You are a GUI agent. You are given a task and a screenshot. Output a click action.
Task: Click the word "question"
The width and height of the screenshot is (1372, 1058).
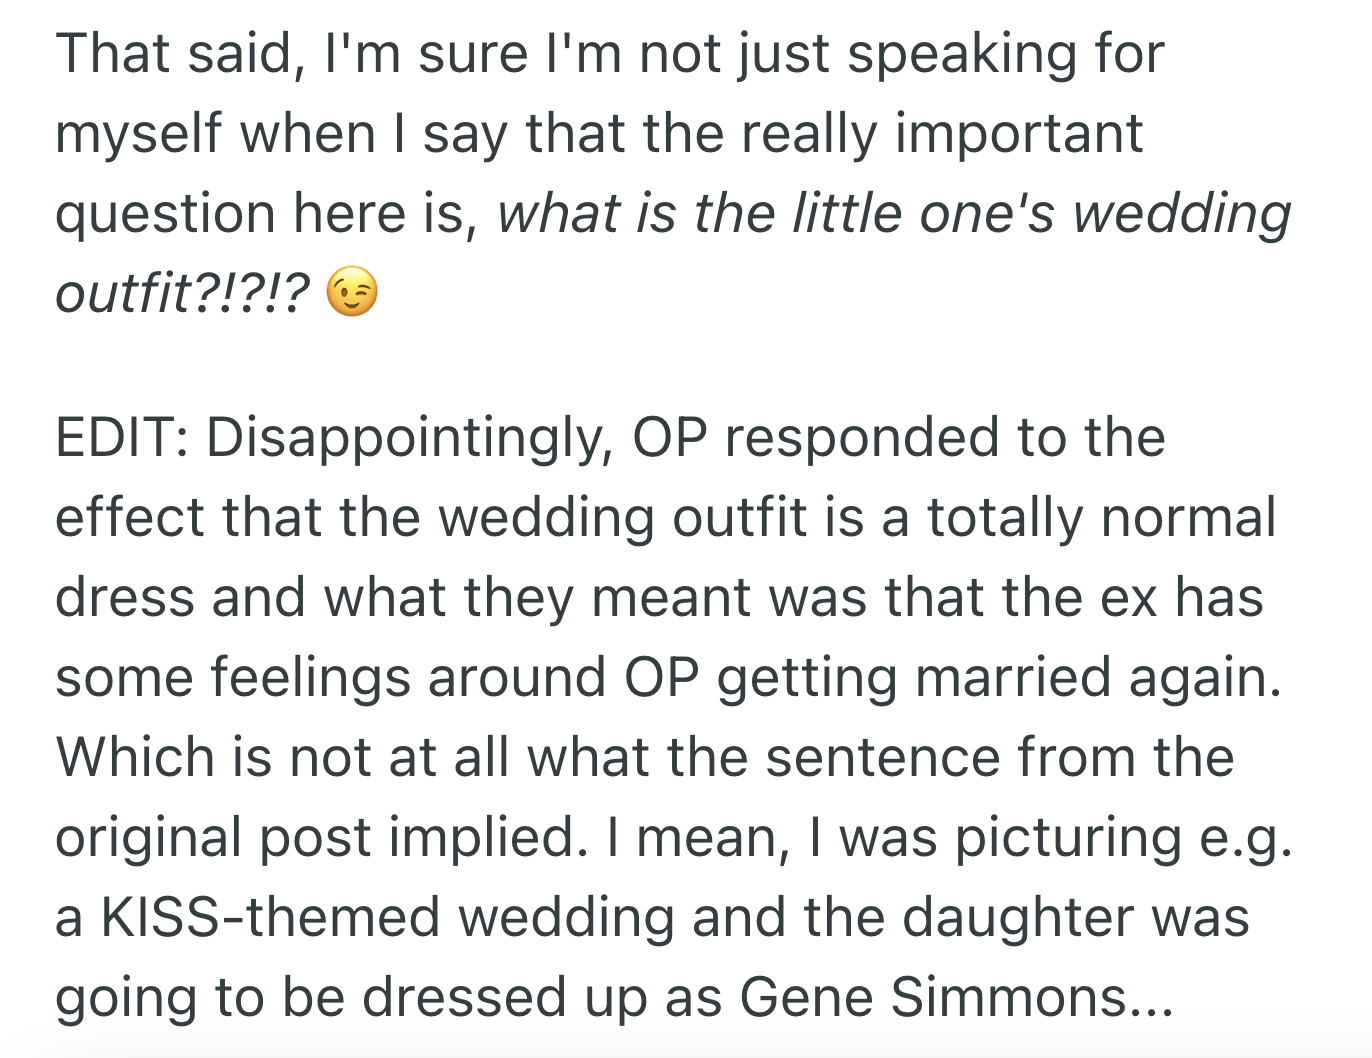(165, 214)
